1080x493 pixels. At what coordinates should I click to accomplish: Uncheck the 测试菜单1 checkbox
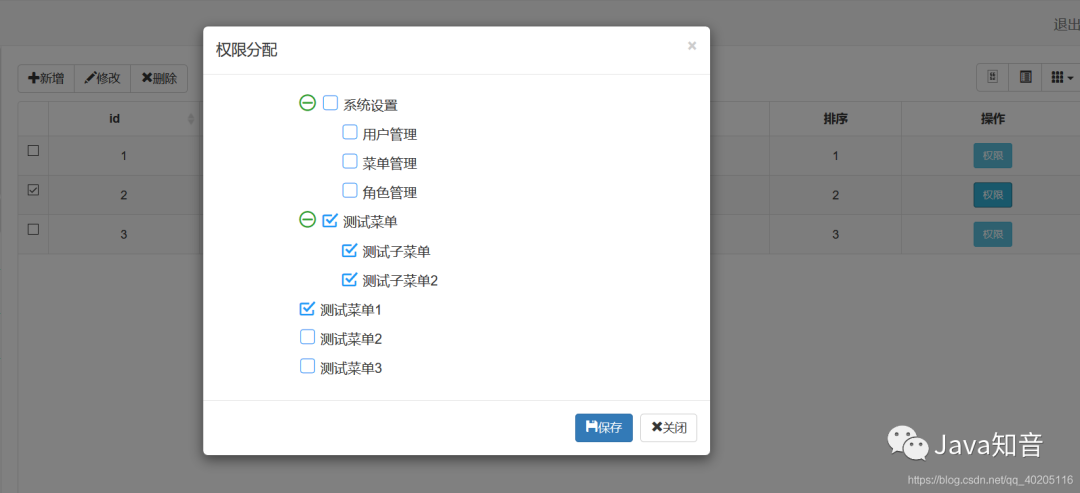(307, 308)
